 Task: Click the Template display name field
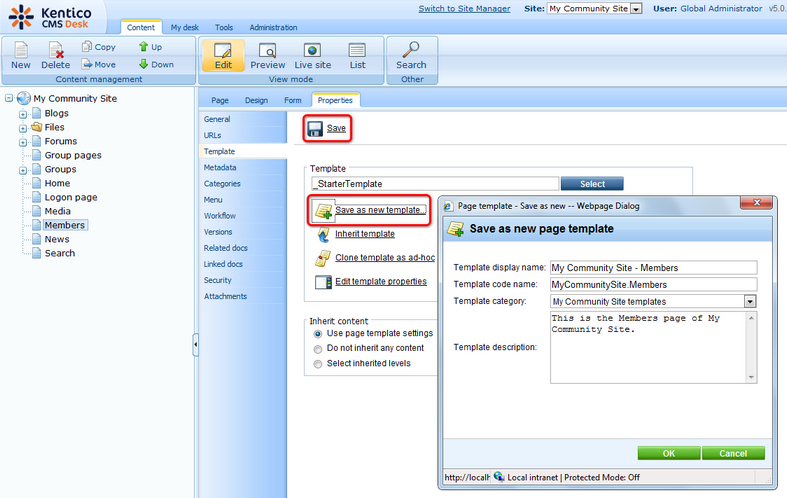[x=653, y=268]
